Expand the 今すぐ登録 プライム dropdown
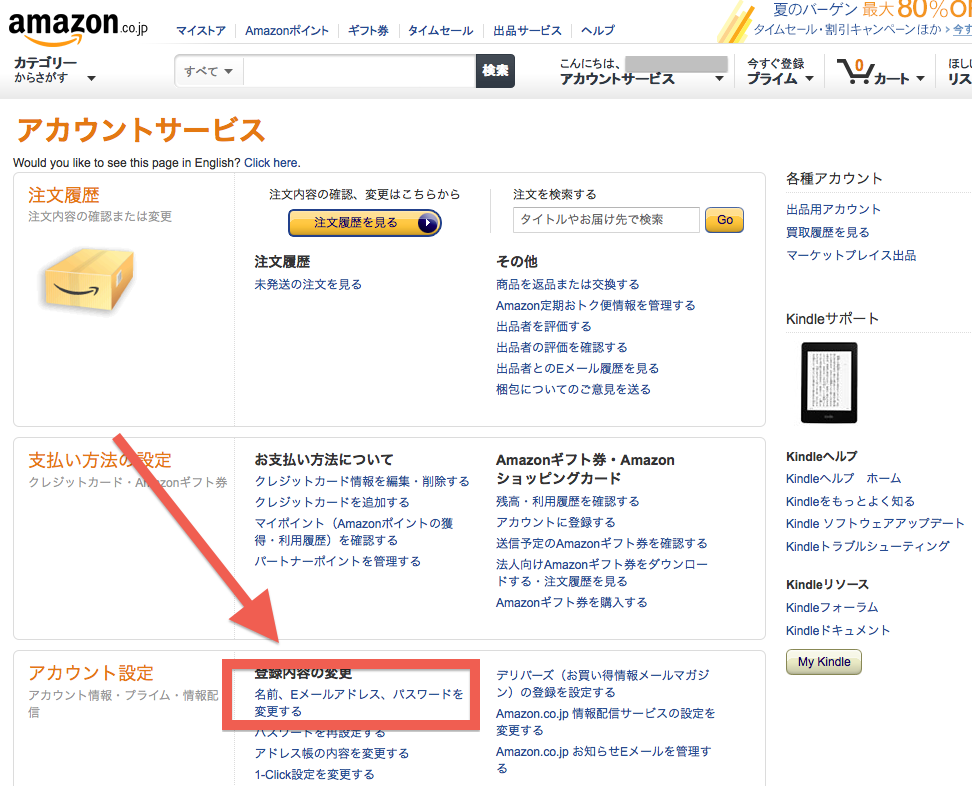The height and width of the screenshot is (786, 972). 780,71
